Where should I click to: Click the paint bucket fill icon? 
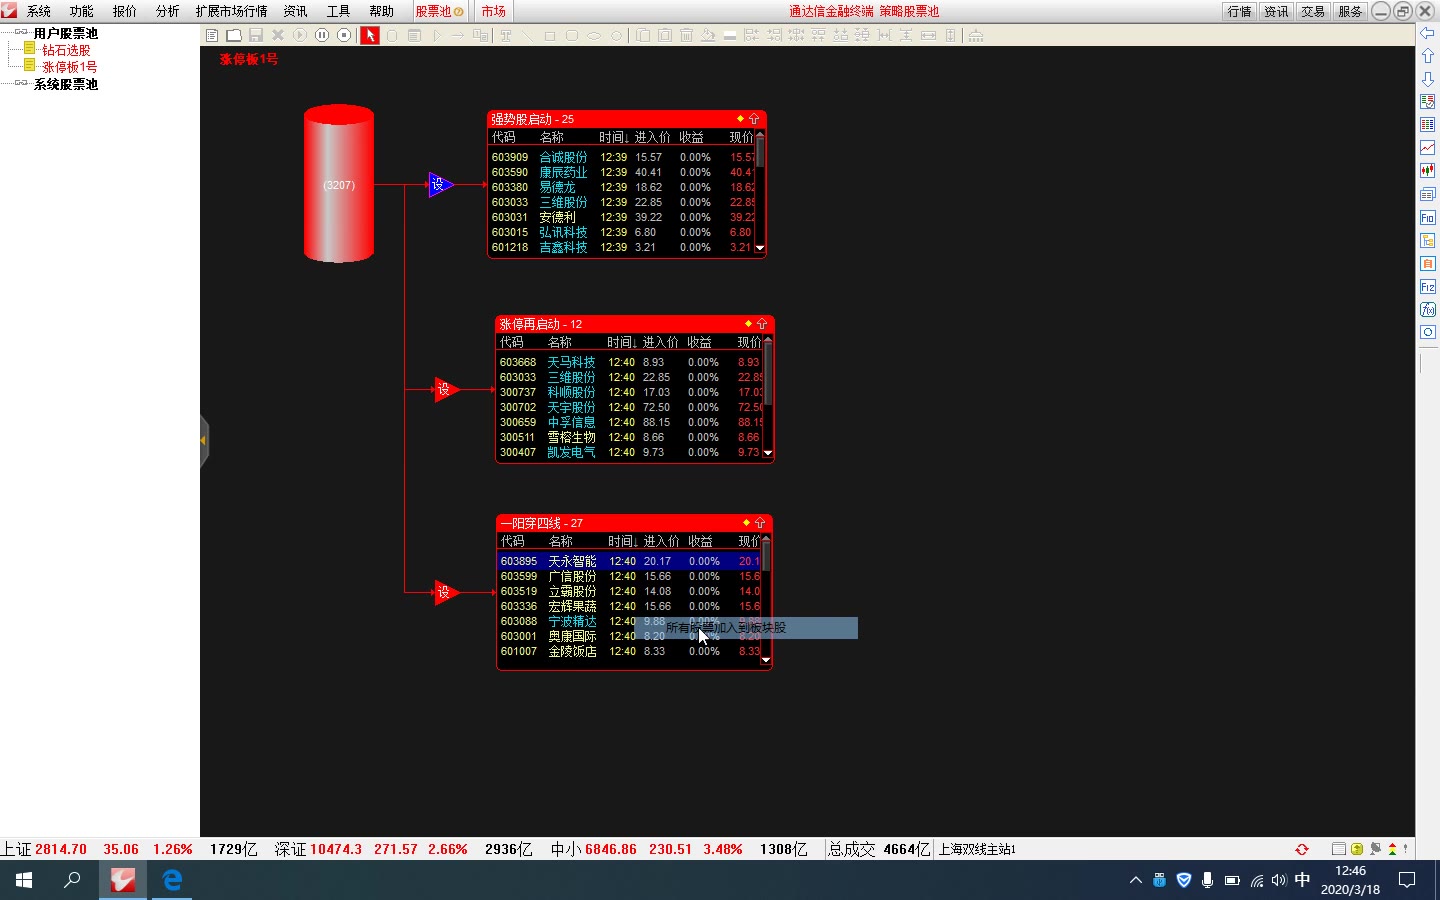point(708,35)
